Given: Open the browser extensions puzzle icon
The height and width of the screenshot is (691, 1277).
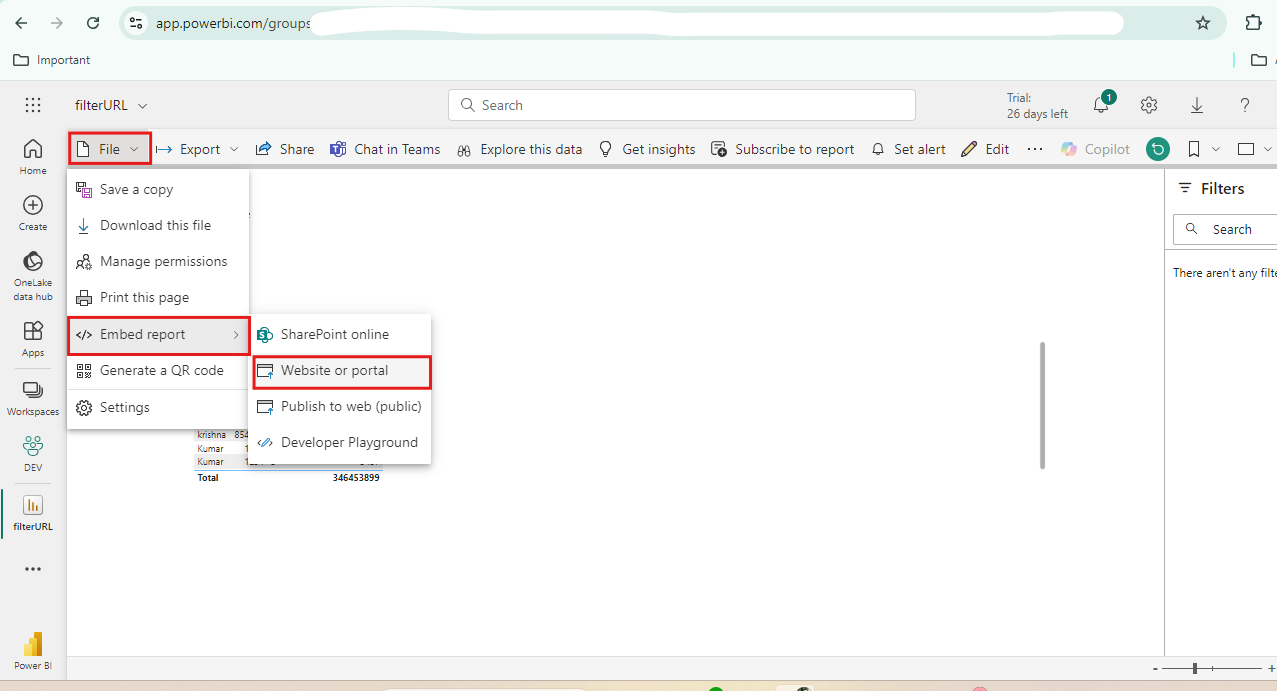Looking at the screenshot, I should 1253,22.
